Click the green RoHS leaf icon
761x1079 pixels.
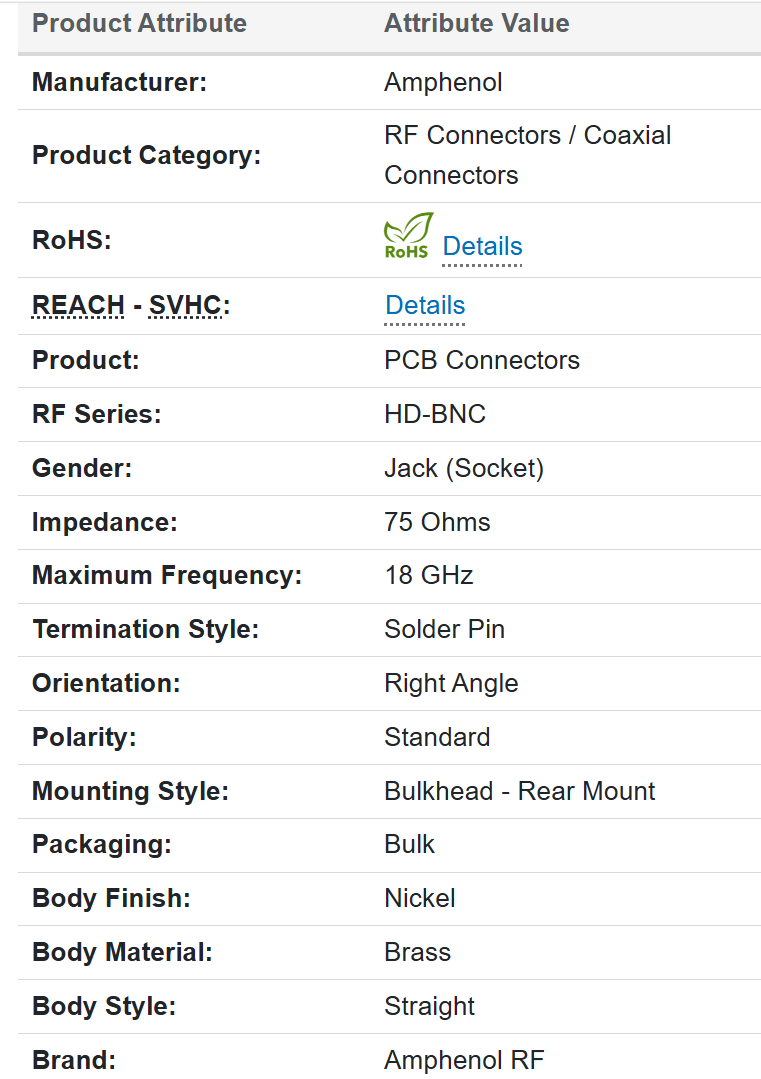(408, 236)
